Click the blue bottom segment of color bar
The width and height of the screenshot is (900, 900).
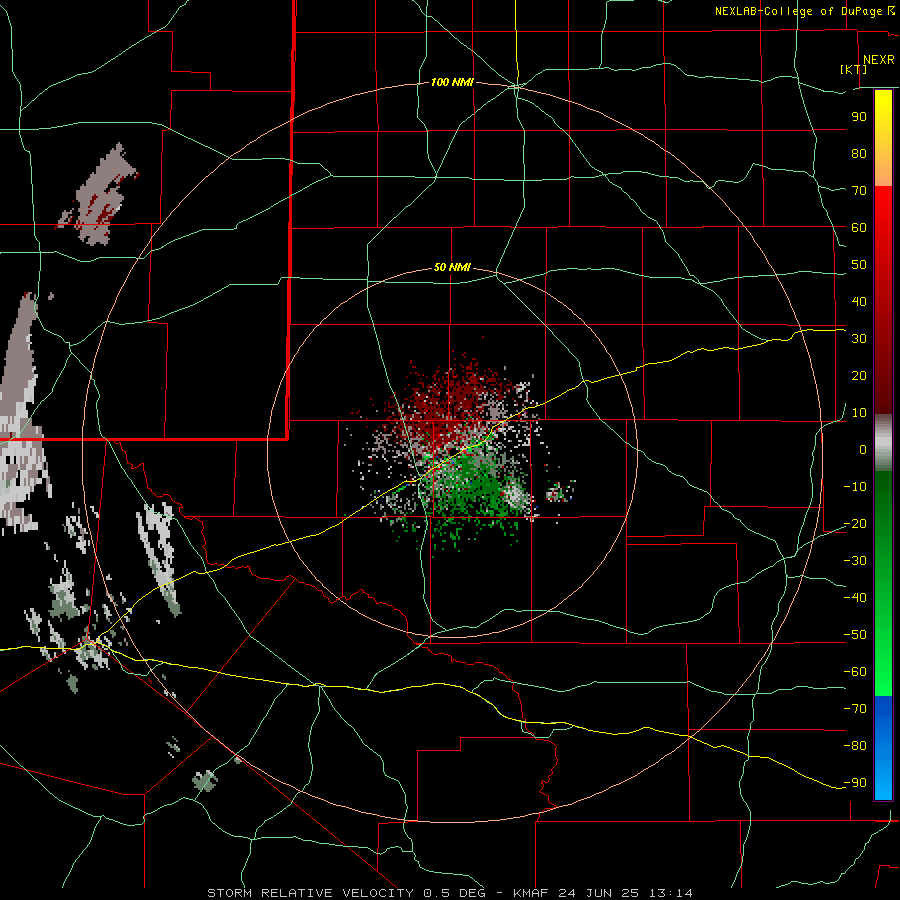[883, 748]
